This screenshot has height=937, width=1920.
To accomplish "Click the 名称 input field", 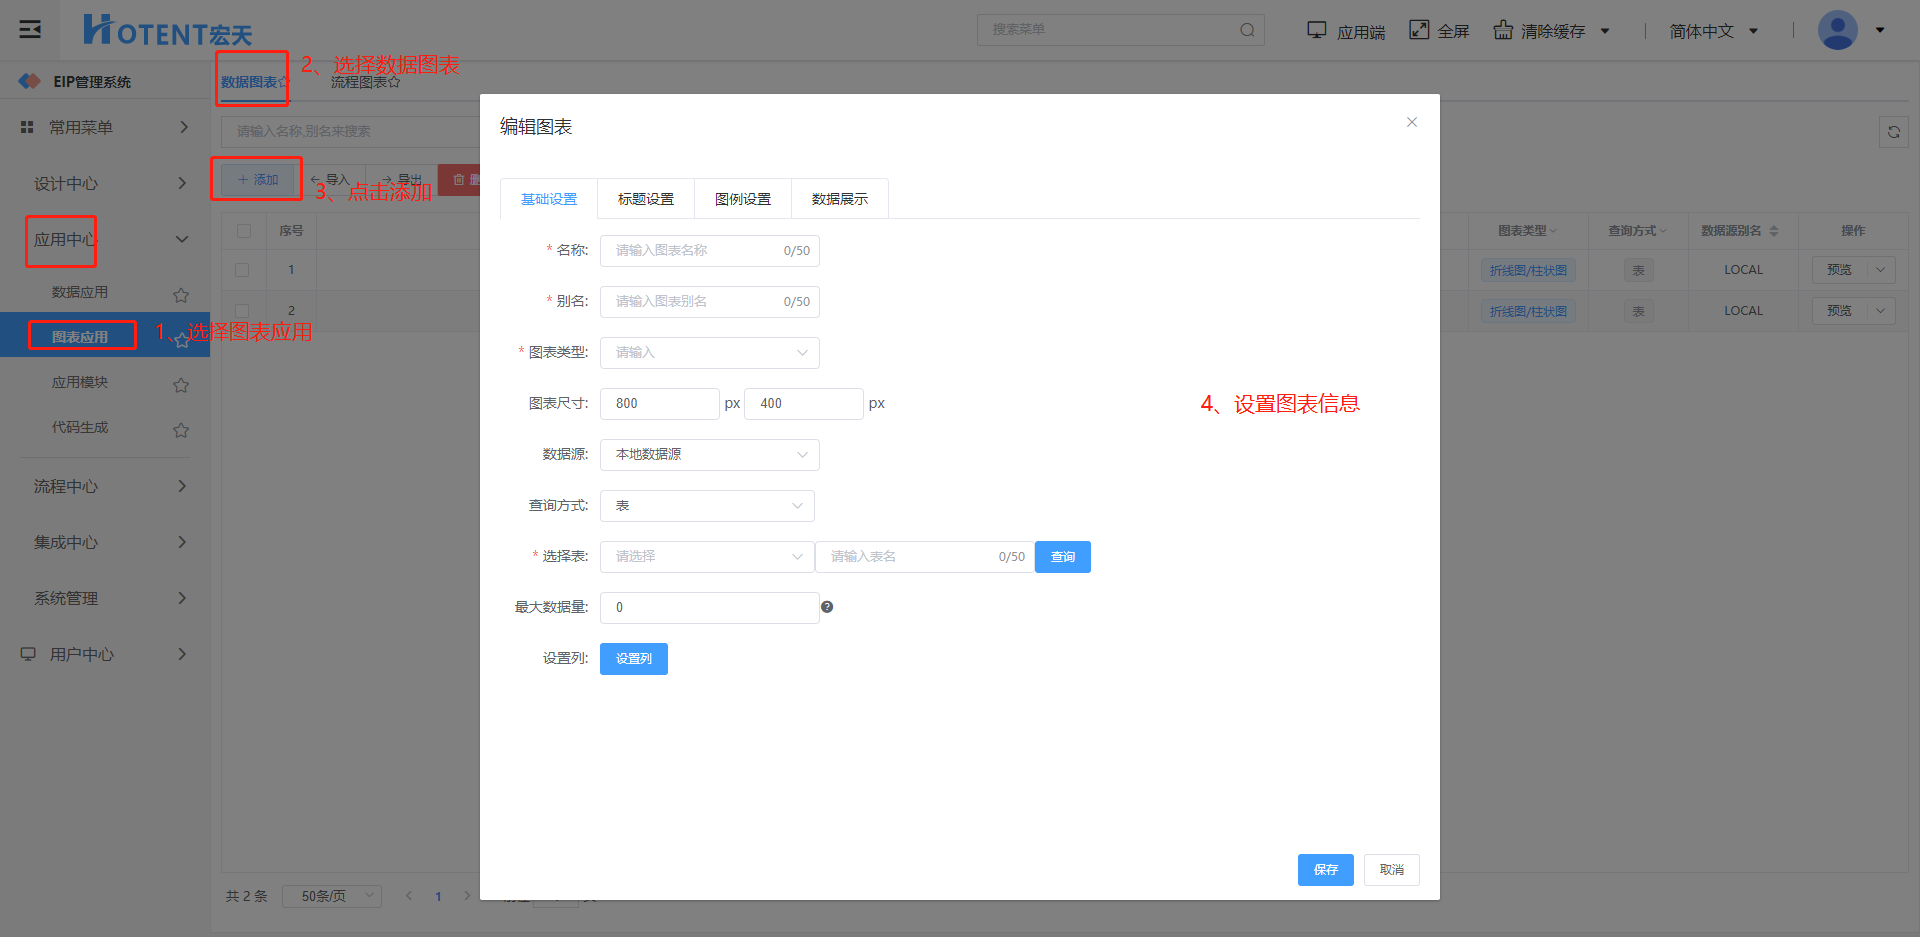I will tap(695, 251).
